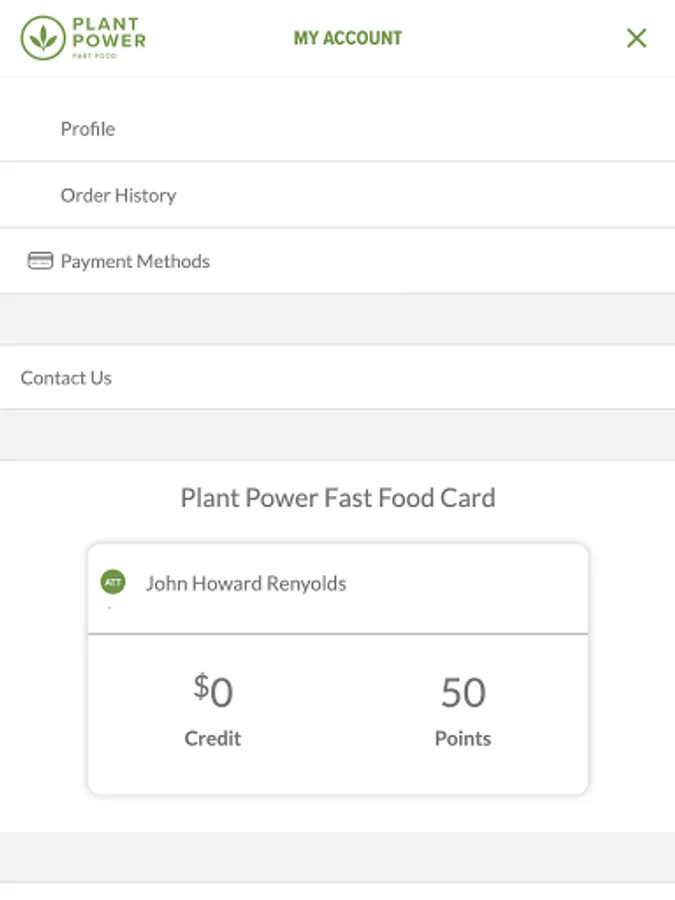This screenshot has width=675, height=900.
Task: Click the Plant Power Fast Food Card heading
Action: click(337, 497)
